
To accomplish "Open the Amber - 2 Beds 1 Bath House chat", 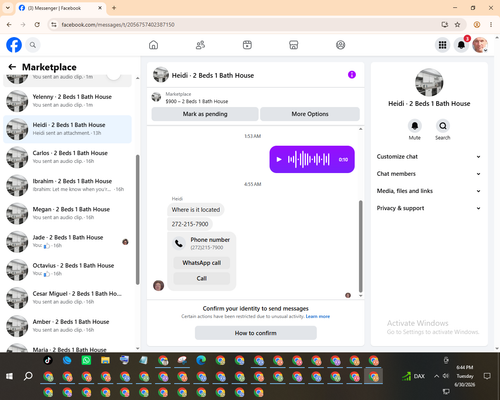I will click(67, 326).
